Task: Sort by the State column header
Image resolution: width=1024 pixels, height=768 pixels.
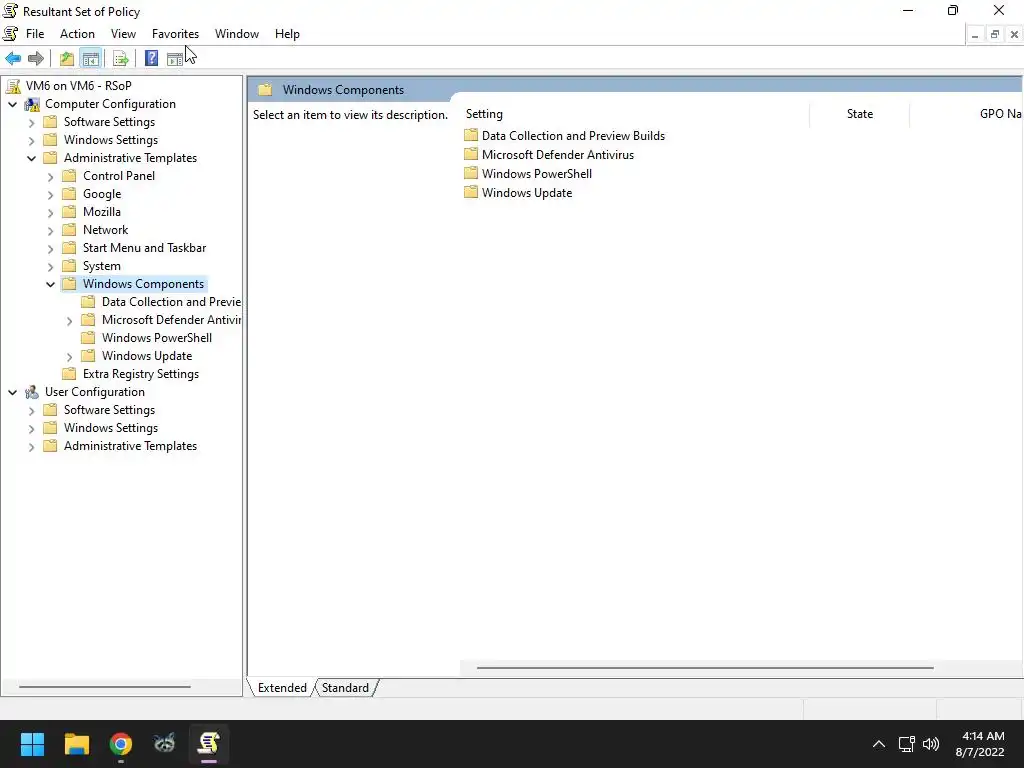Action: point(859,114)
